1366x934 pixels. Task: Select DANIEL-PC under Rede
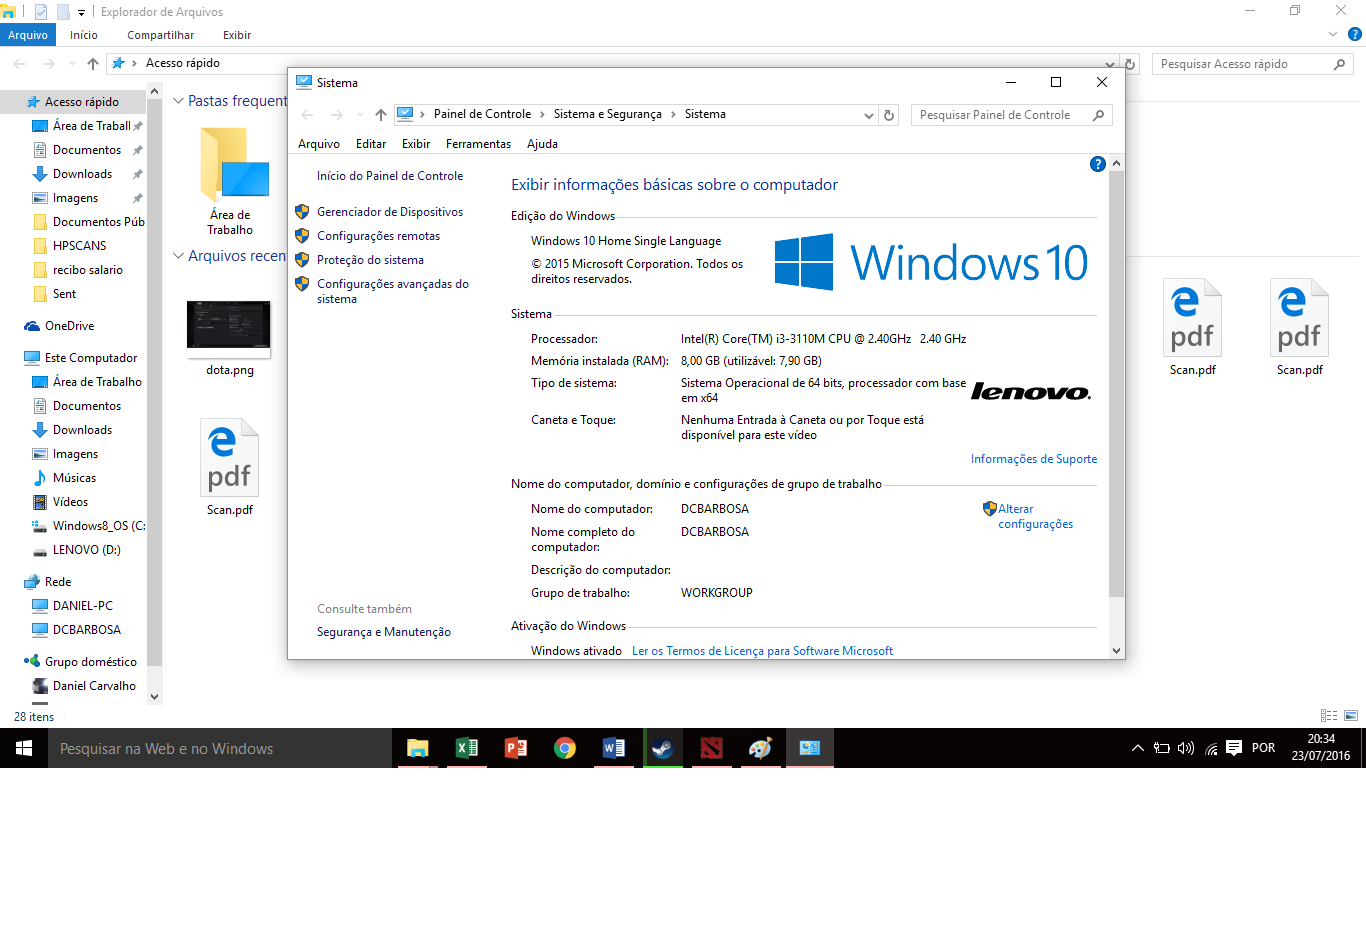(x=83, y=606)
